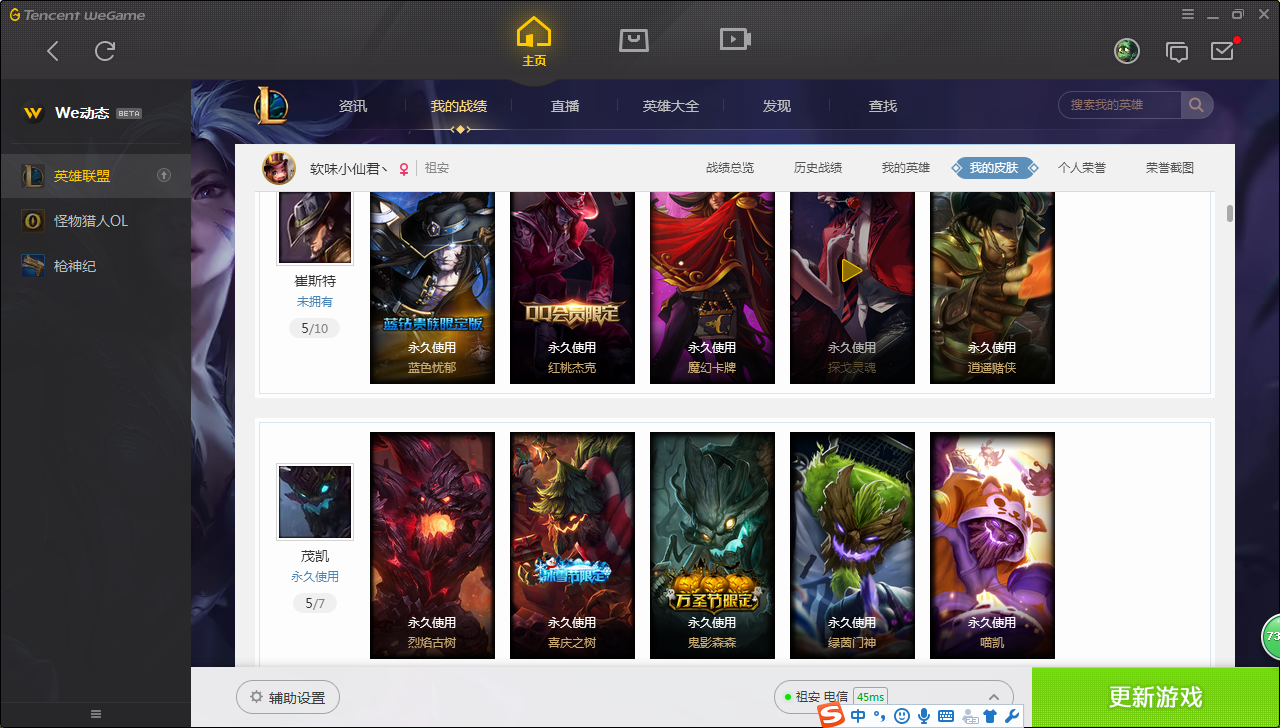Open the 蓝色忧郁 skin card

coord(432,288)
